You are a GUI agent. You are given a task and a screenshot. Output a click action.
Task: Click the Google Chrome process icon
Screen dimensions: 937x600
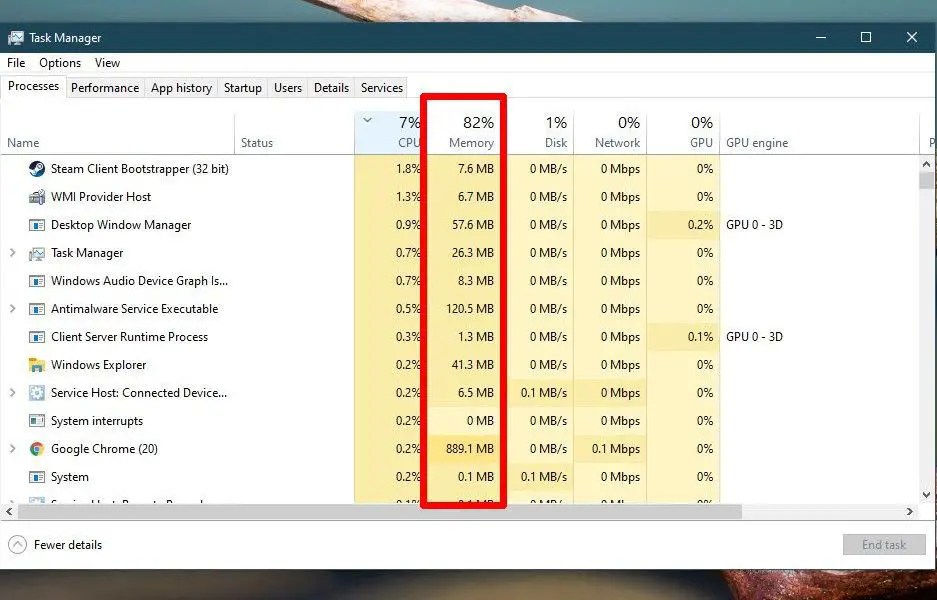coord(36,449)
